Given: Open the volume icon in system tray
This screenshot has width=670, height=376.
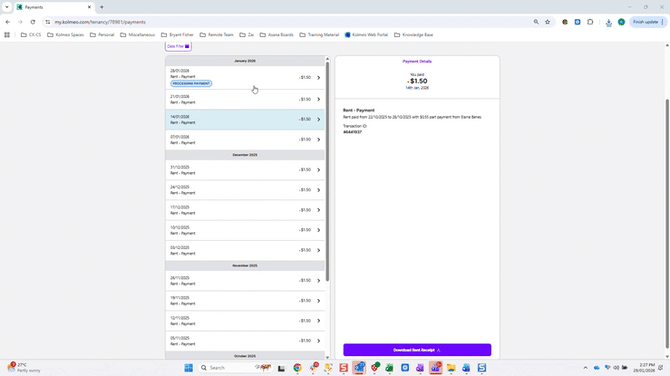Looking at the screenshot, I should (616, 367).
